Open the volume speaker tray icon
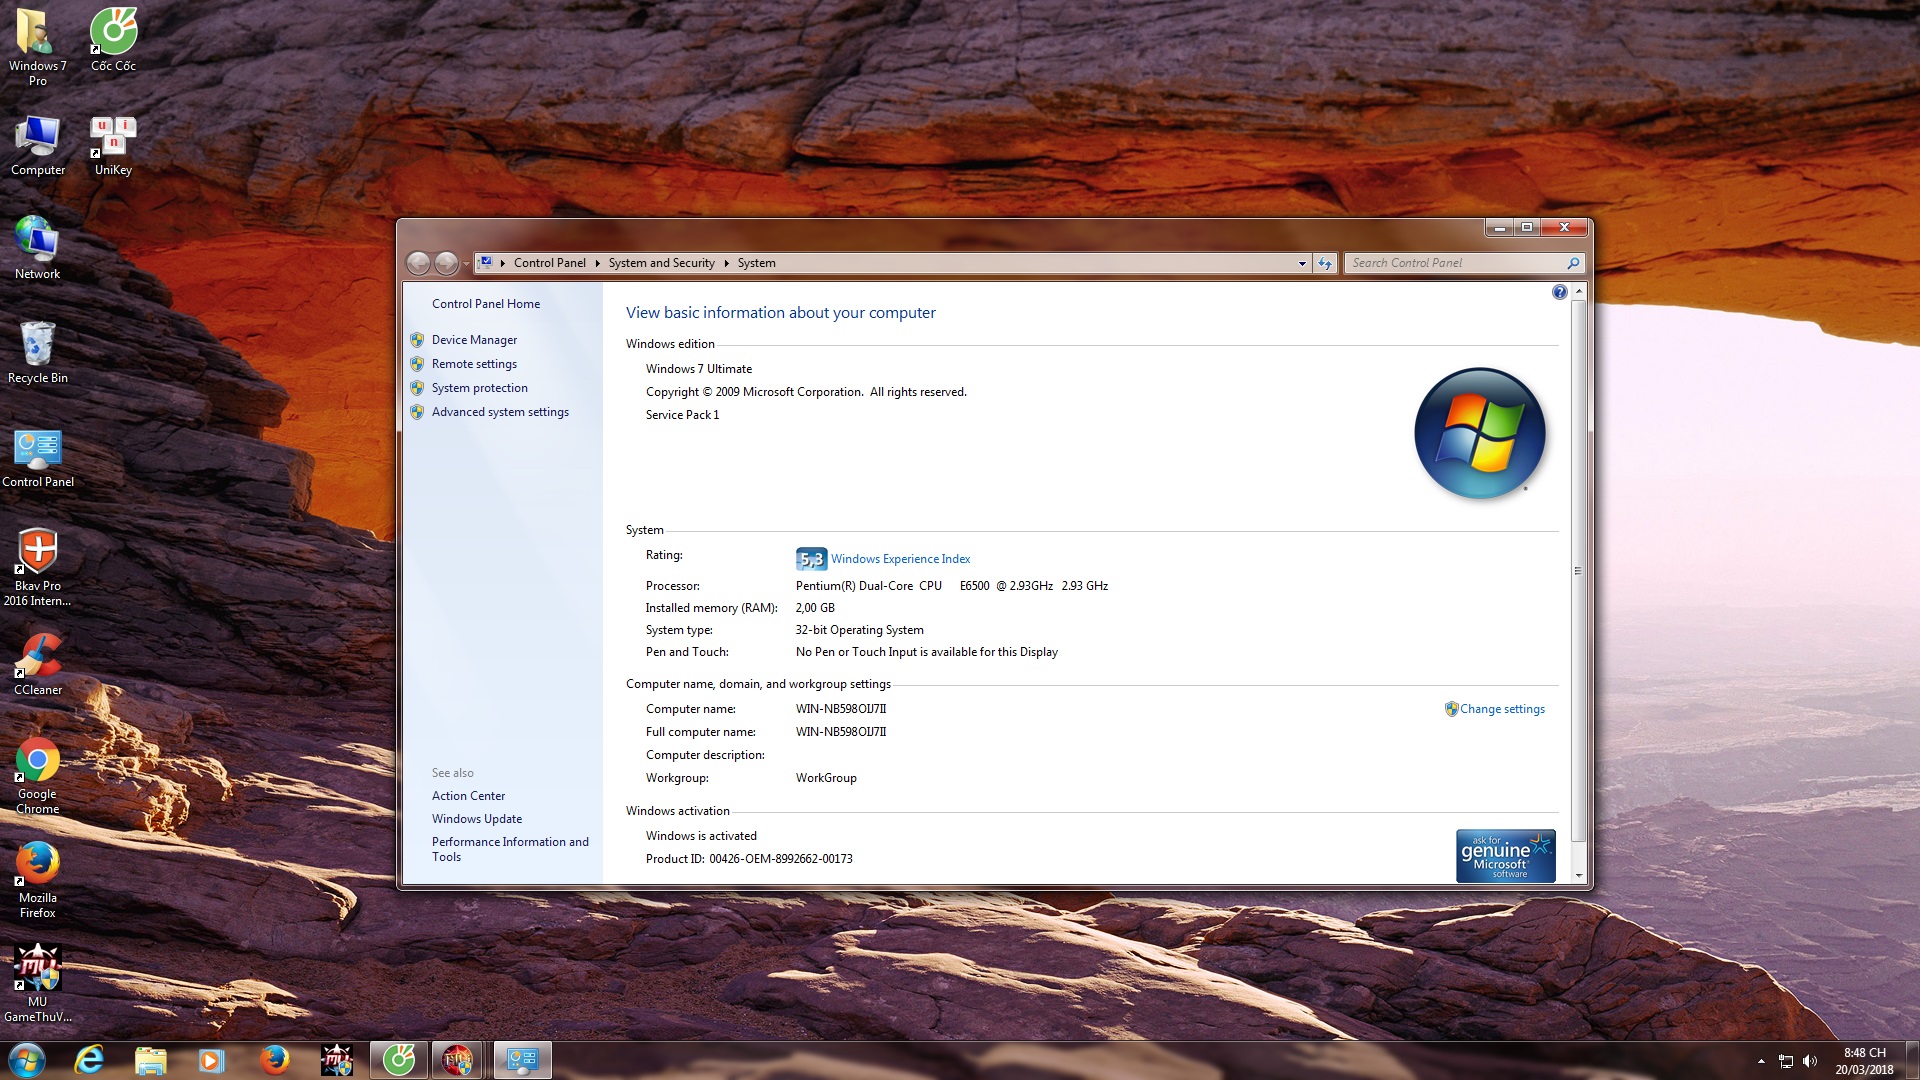Image resolution: width=1920 pixels, height=1080 pixels. pyautogui.click(x=1810, y=1061)
